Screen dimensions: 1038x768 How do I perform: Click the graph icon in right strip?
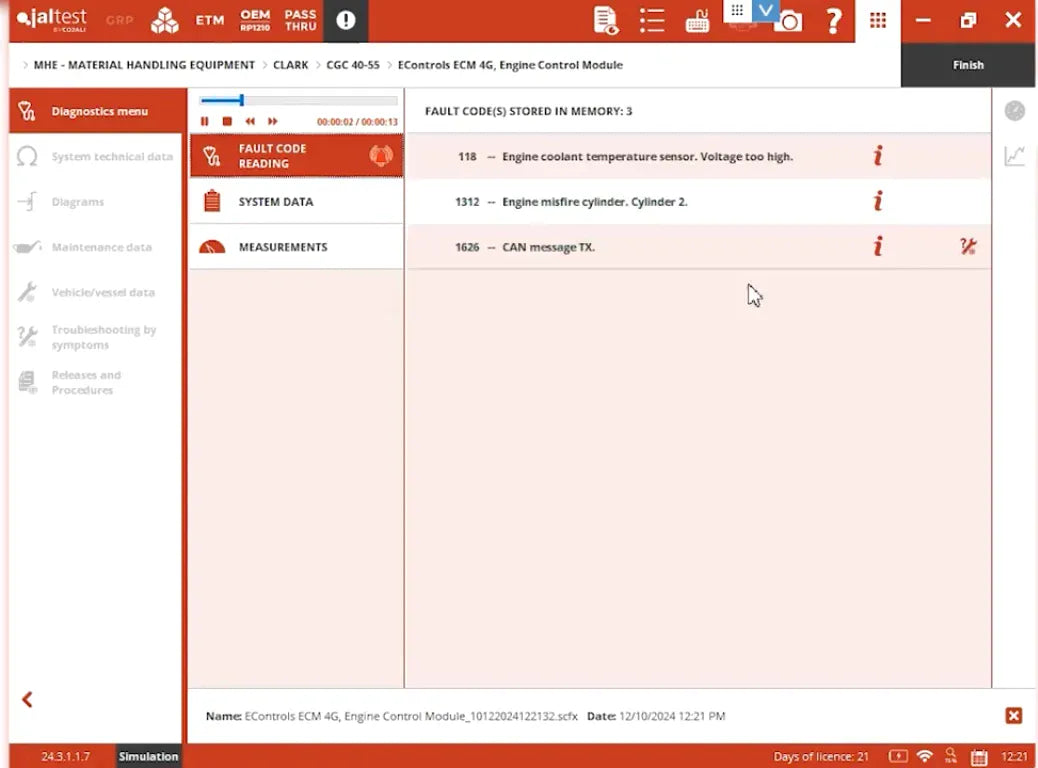point(1014,156)
